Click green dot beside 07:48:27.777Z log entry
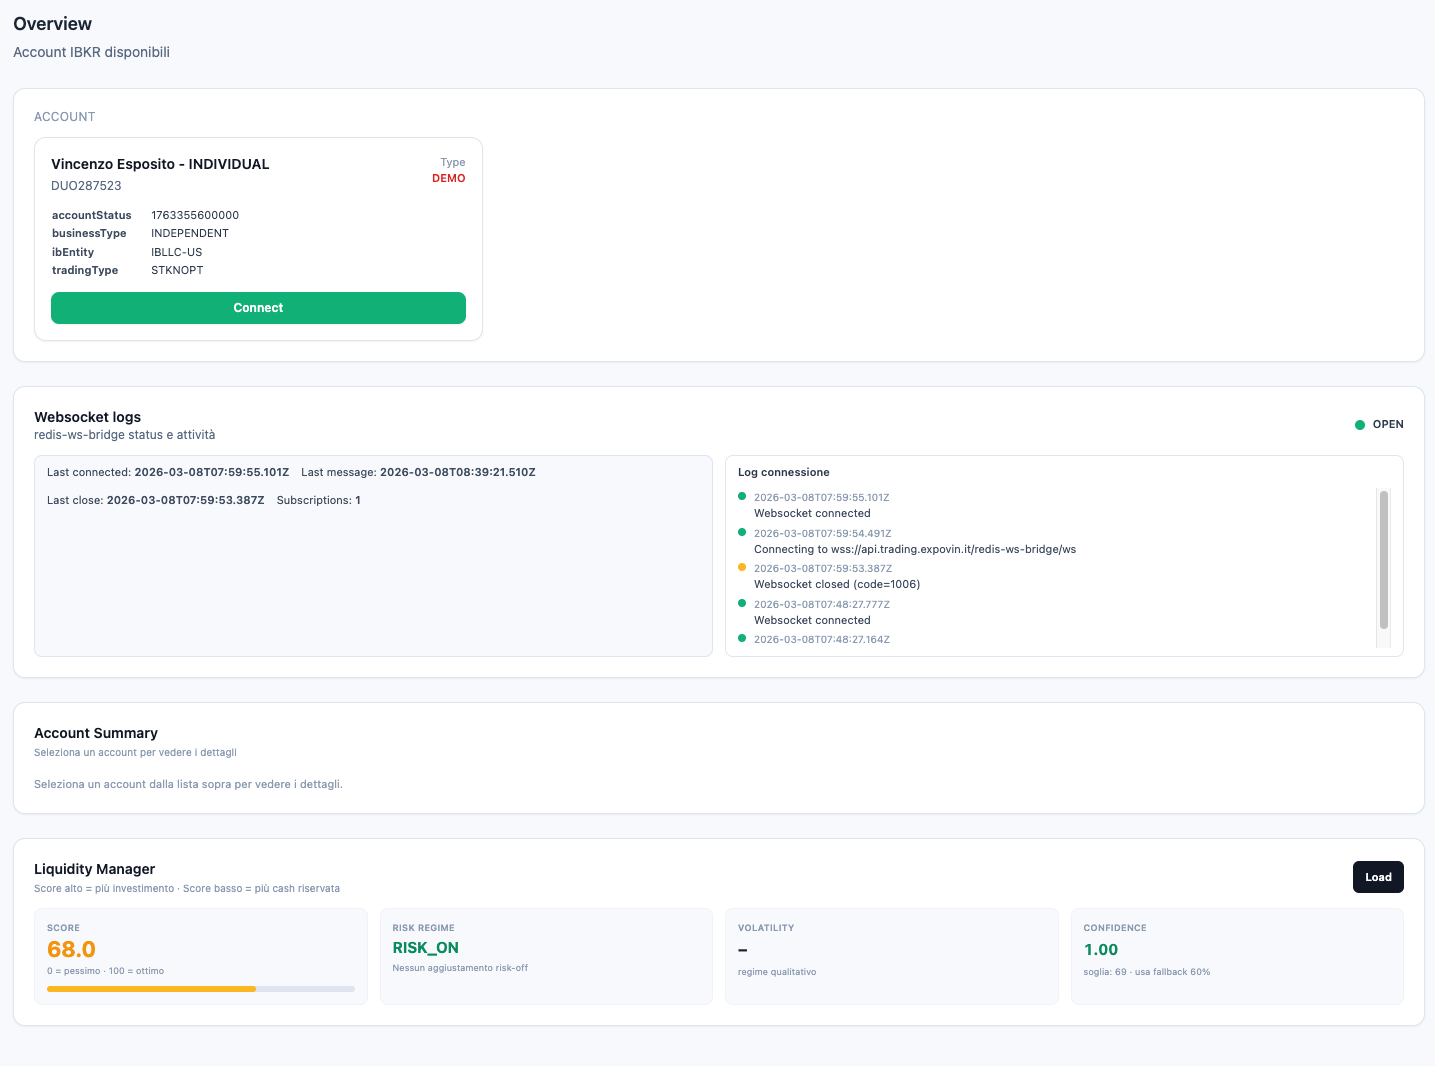This screenshot has height=1066, width=1435. coord(742,603)
